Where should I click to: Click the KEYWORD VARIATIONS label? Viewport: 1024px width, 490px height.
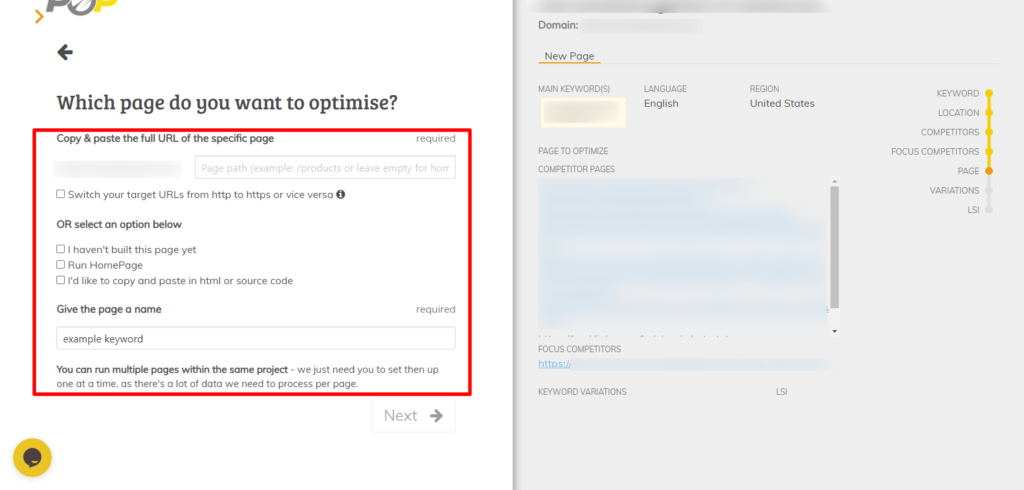coord(582,392)
